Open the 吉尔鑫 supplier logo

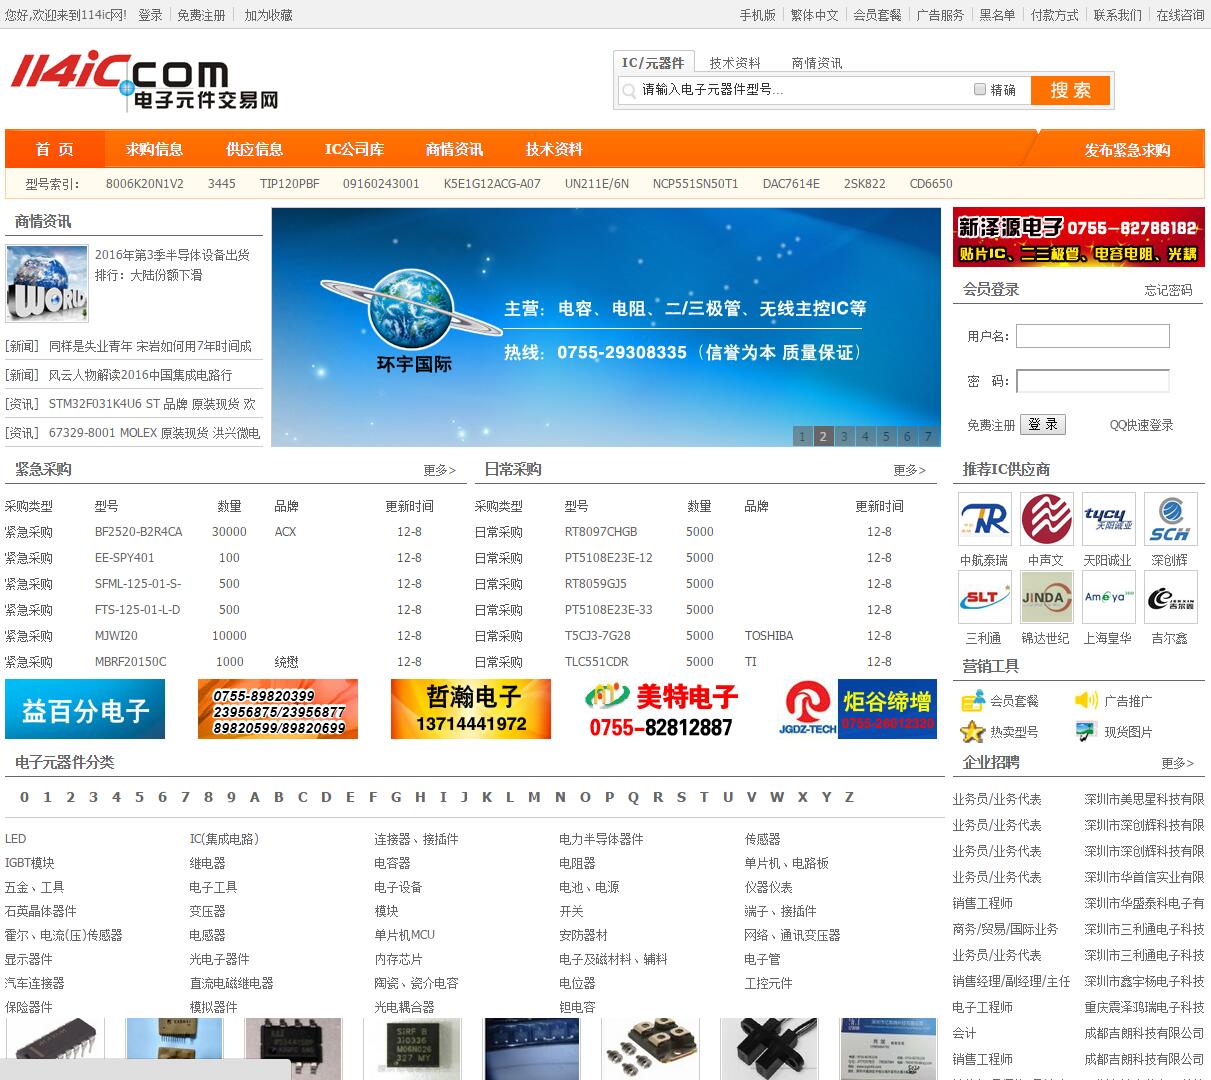[x=1170, y=597]
